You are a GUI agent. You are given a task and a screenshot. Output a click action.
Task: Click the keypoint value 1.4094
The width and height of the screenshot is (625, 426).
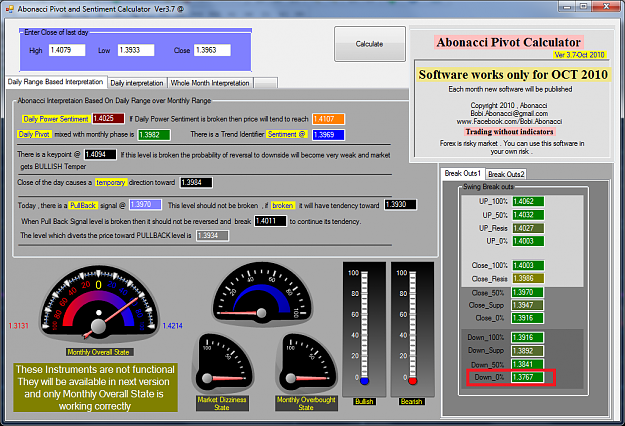100,154
